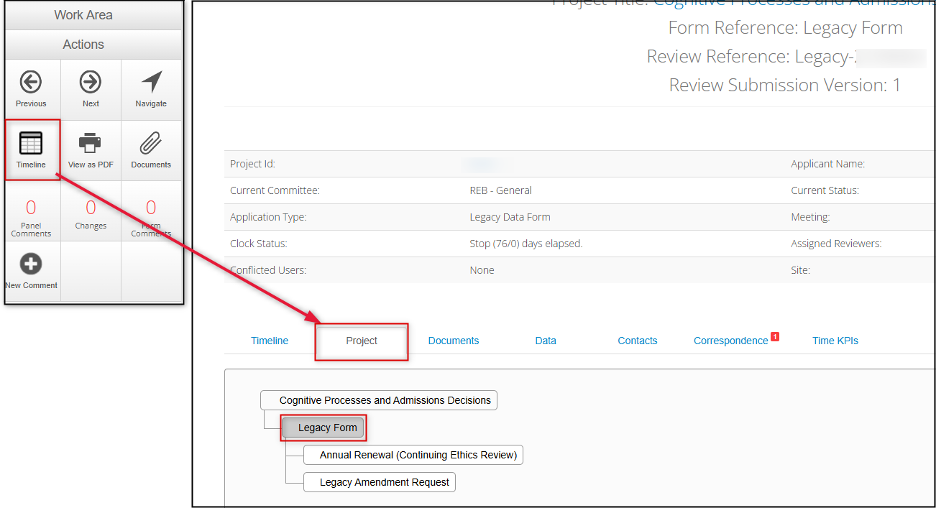
Task: Click 'Current Committee:' label
Action: [275, 190]
